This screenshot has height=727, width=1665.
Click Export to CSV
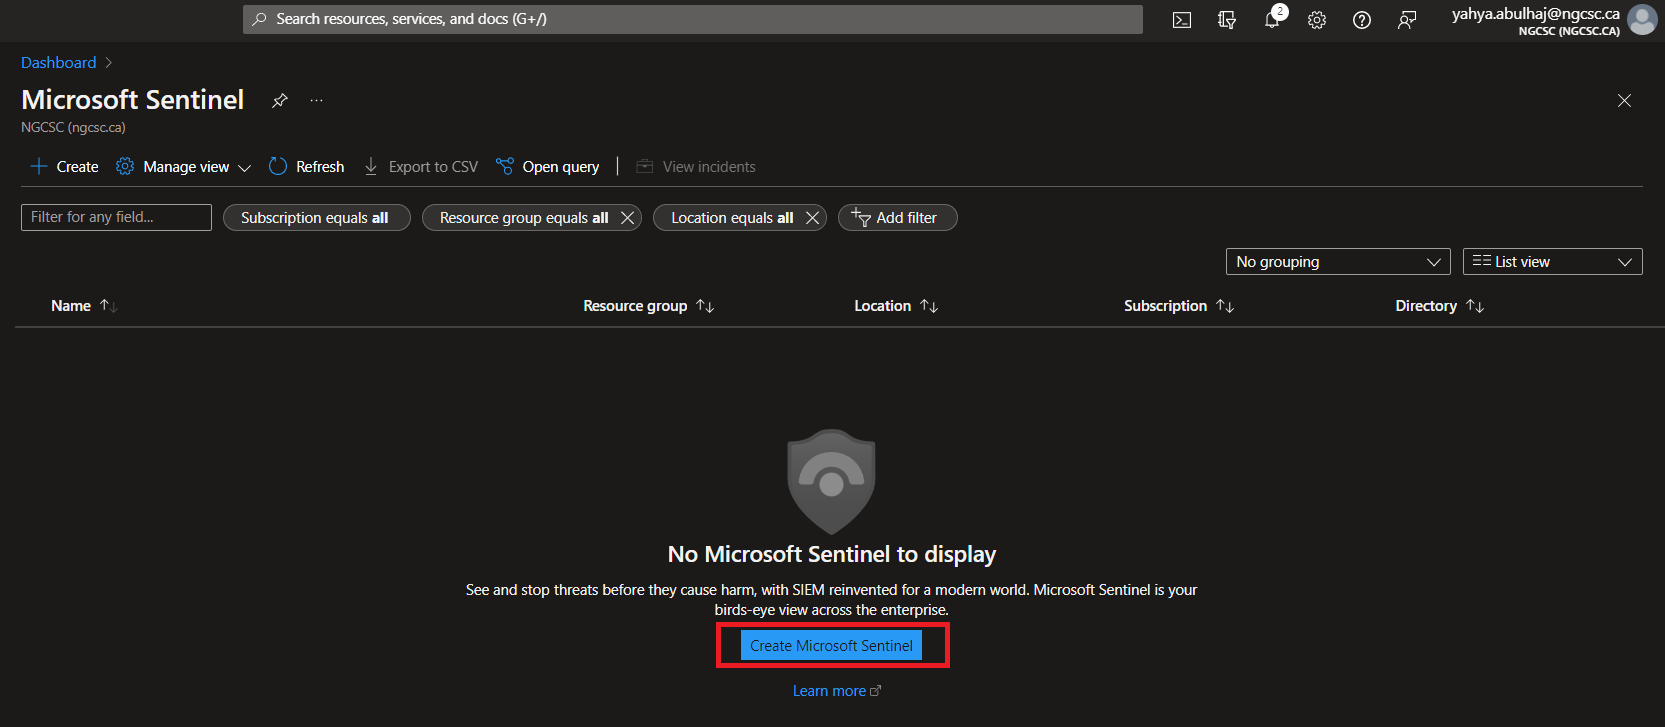click(421, 167)
